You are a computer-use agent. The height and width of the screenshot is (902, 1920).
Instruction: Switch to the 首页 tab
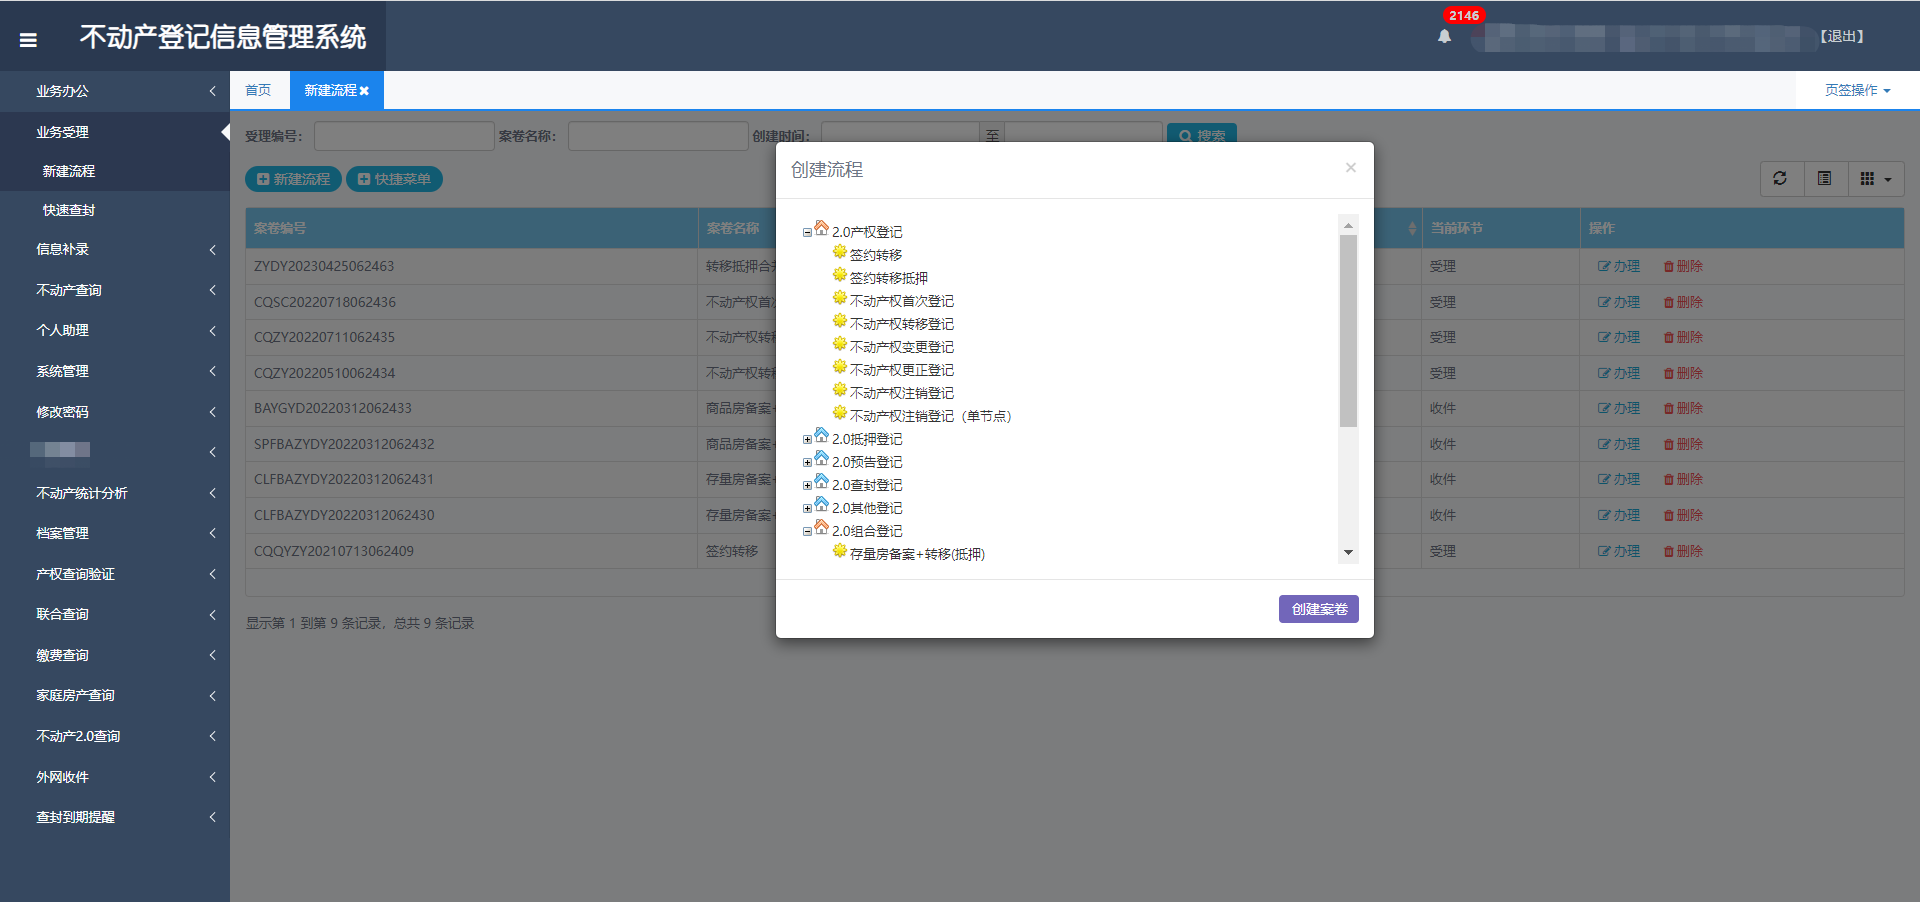click(258, 90)
